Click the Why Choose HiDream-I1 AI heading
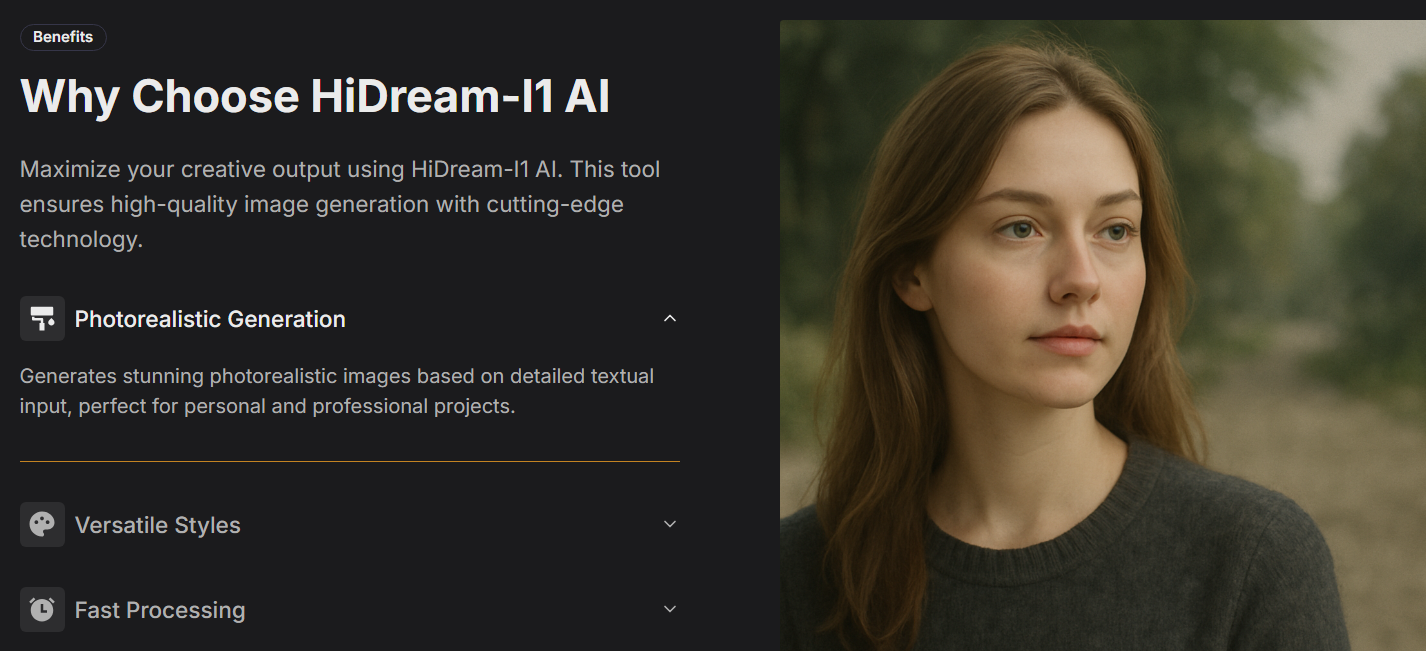Viewport: 1426px width, 651px height. 315,96
